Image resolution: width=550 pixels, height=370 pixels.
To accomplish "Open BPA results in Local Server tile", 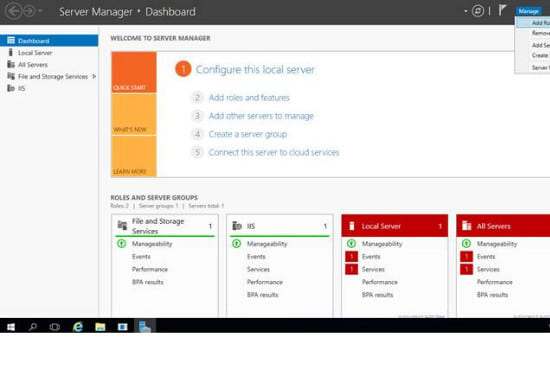I will pos(378,295).
